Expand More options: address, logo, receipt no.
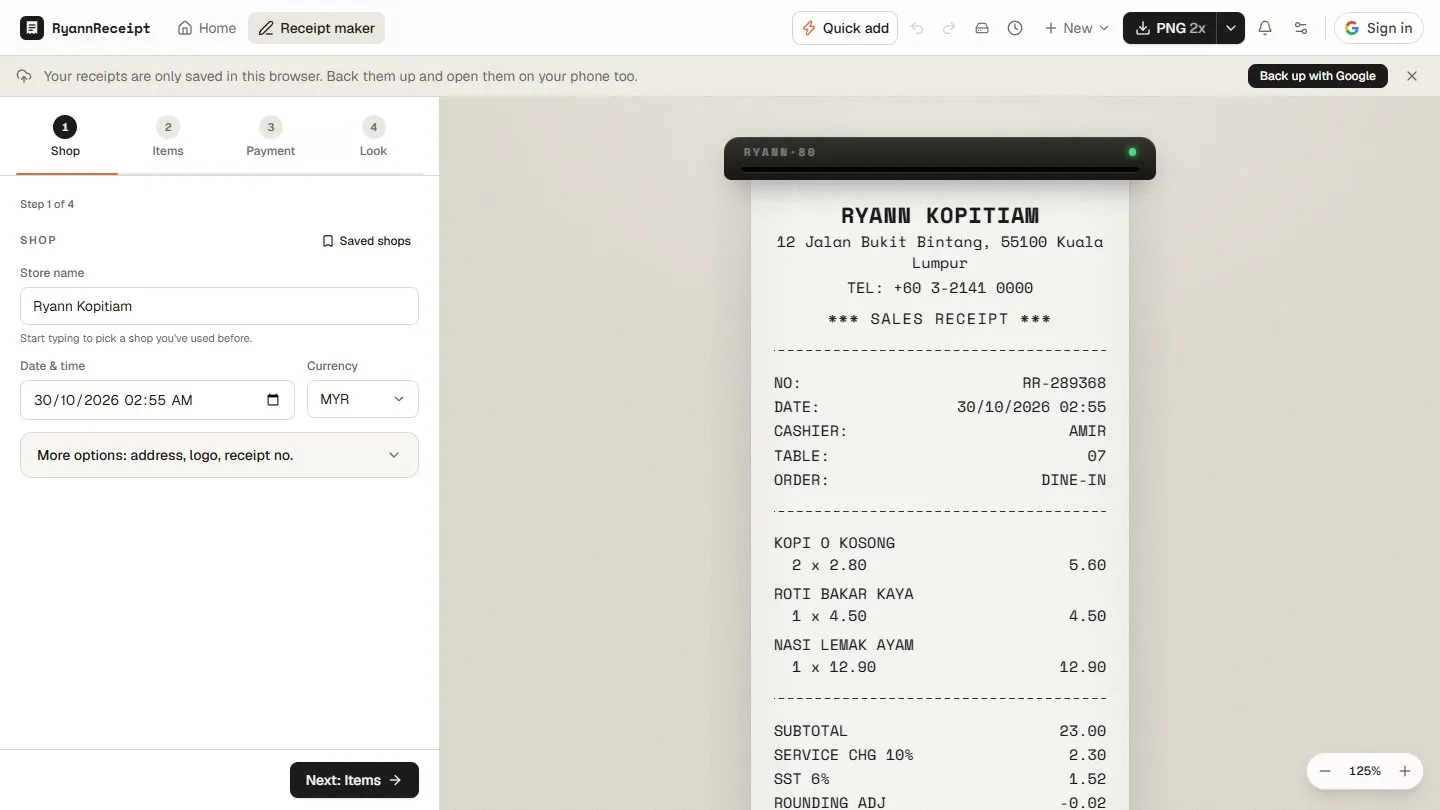This screenshot has width=1440, height=810. 219,455
